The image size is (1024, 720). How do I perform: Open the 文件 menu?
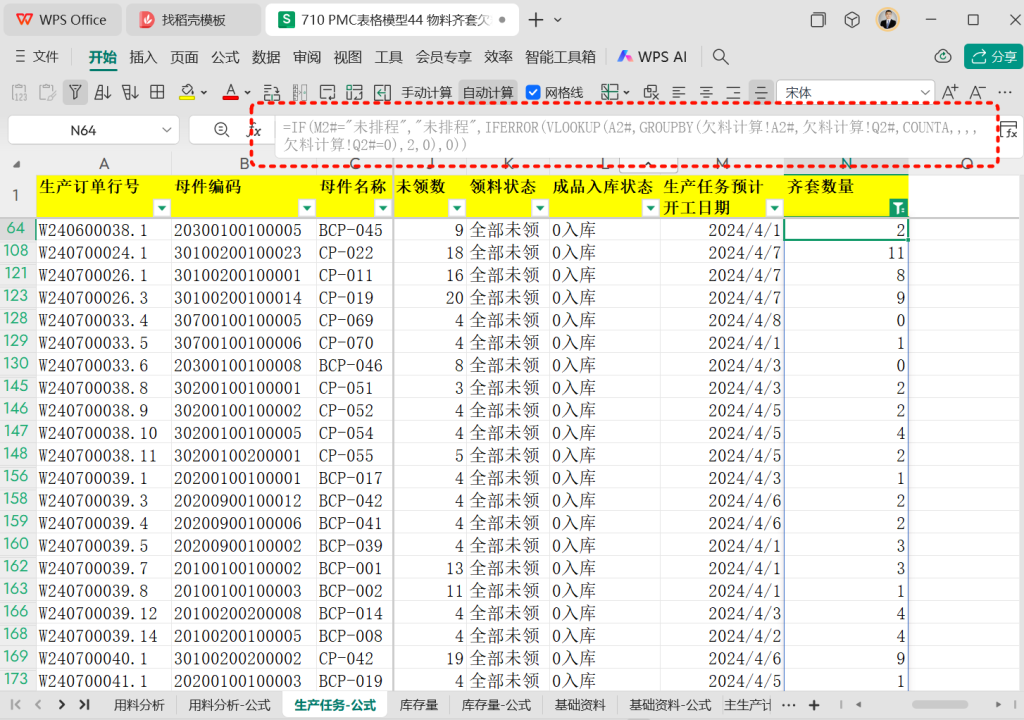[x=37, y=57]
